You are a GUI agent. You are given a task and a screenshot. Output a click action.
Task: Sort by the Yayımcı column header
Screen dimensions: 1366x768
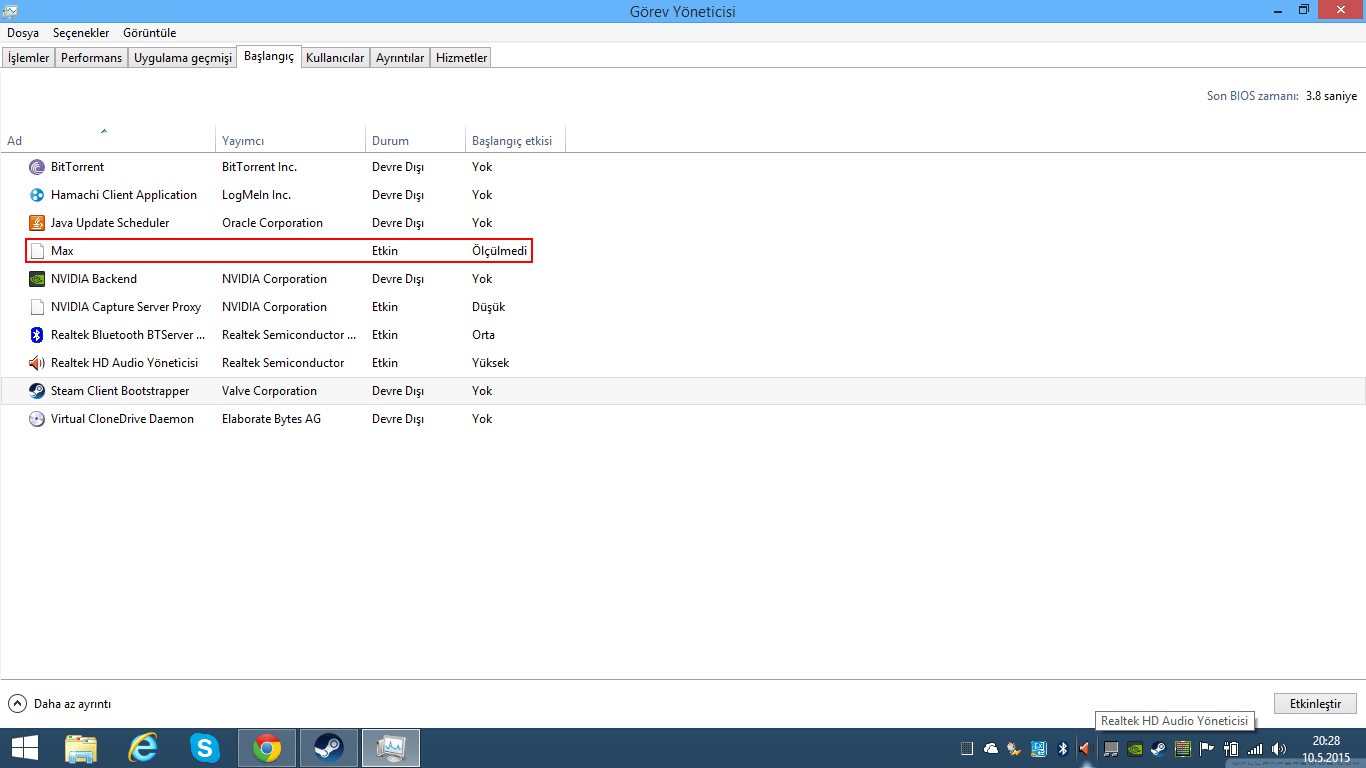[x=291, y=139]
